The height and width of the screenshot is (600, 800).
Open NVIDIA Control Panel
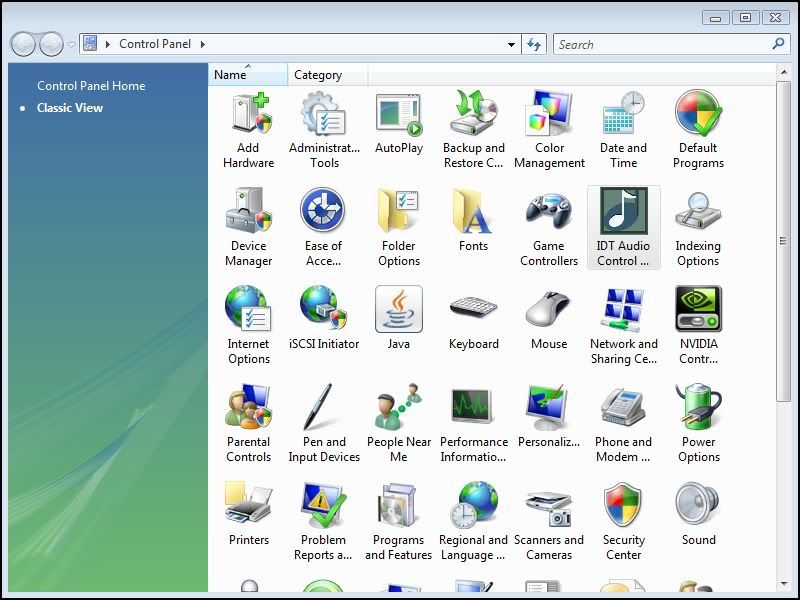(x=698, y=326)
